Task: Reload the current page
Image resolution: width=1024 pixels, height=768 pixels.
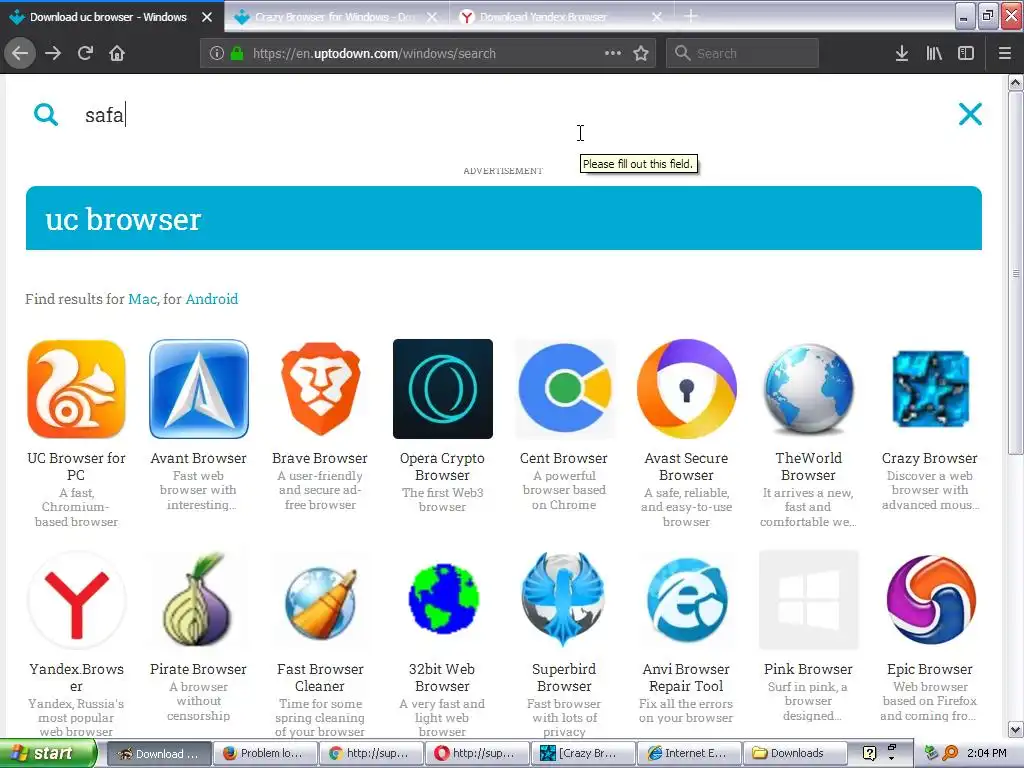Action: tap(85, 53)
